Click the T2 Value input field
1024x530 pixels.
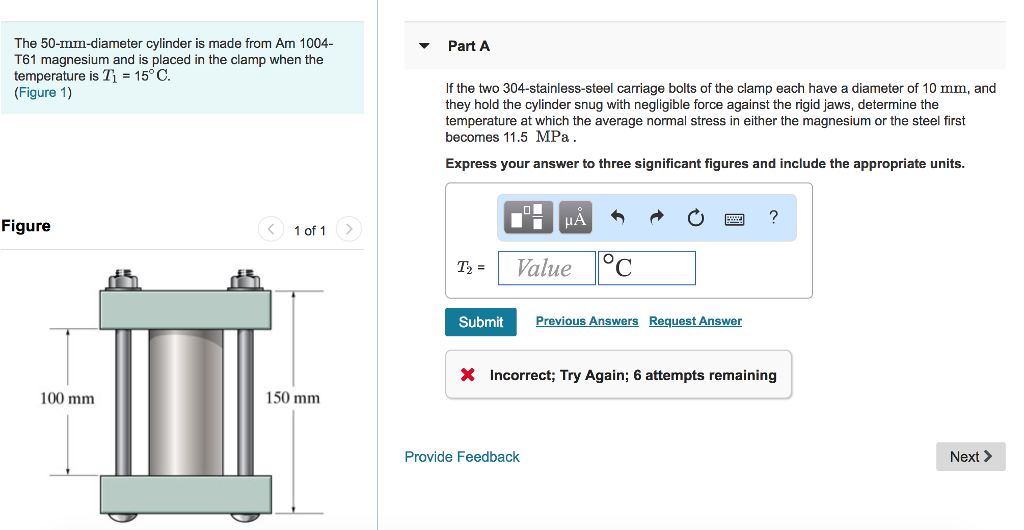547,268
